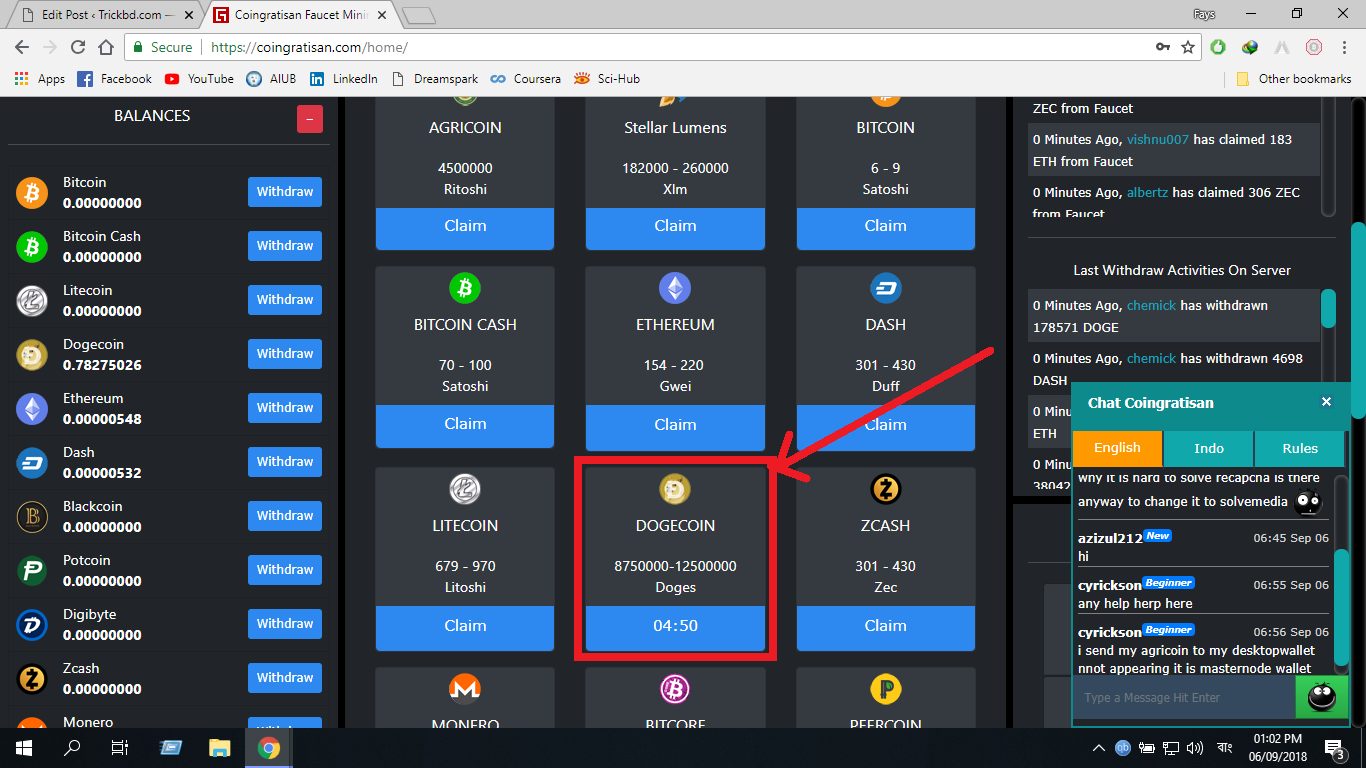Click the Dash coin icon in faucet grid
Viewport: 1366px width, 768px height.
point(885,289)
